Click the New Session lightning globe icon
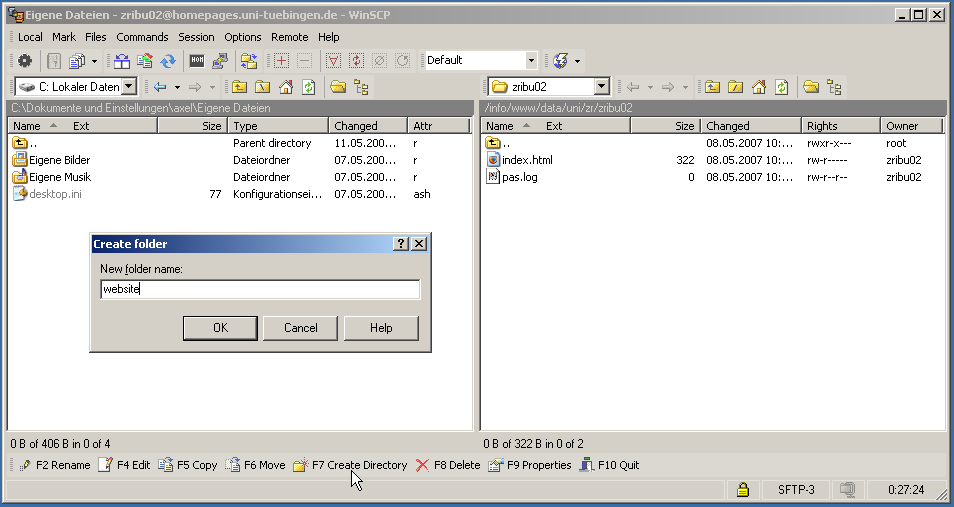Image resolution: width=954 pixels, height=507 pixels. 560,60
